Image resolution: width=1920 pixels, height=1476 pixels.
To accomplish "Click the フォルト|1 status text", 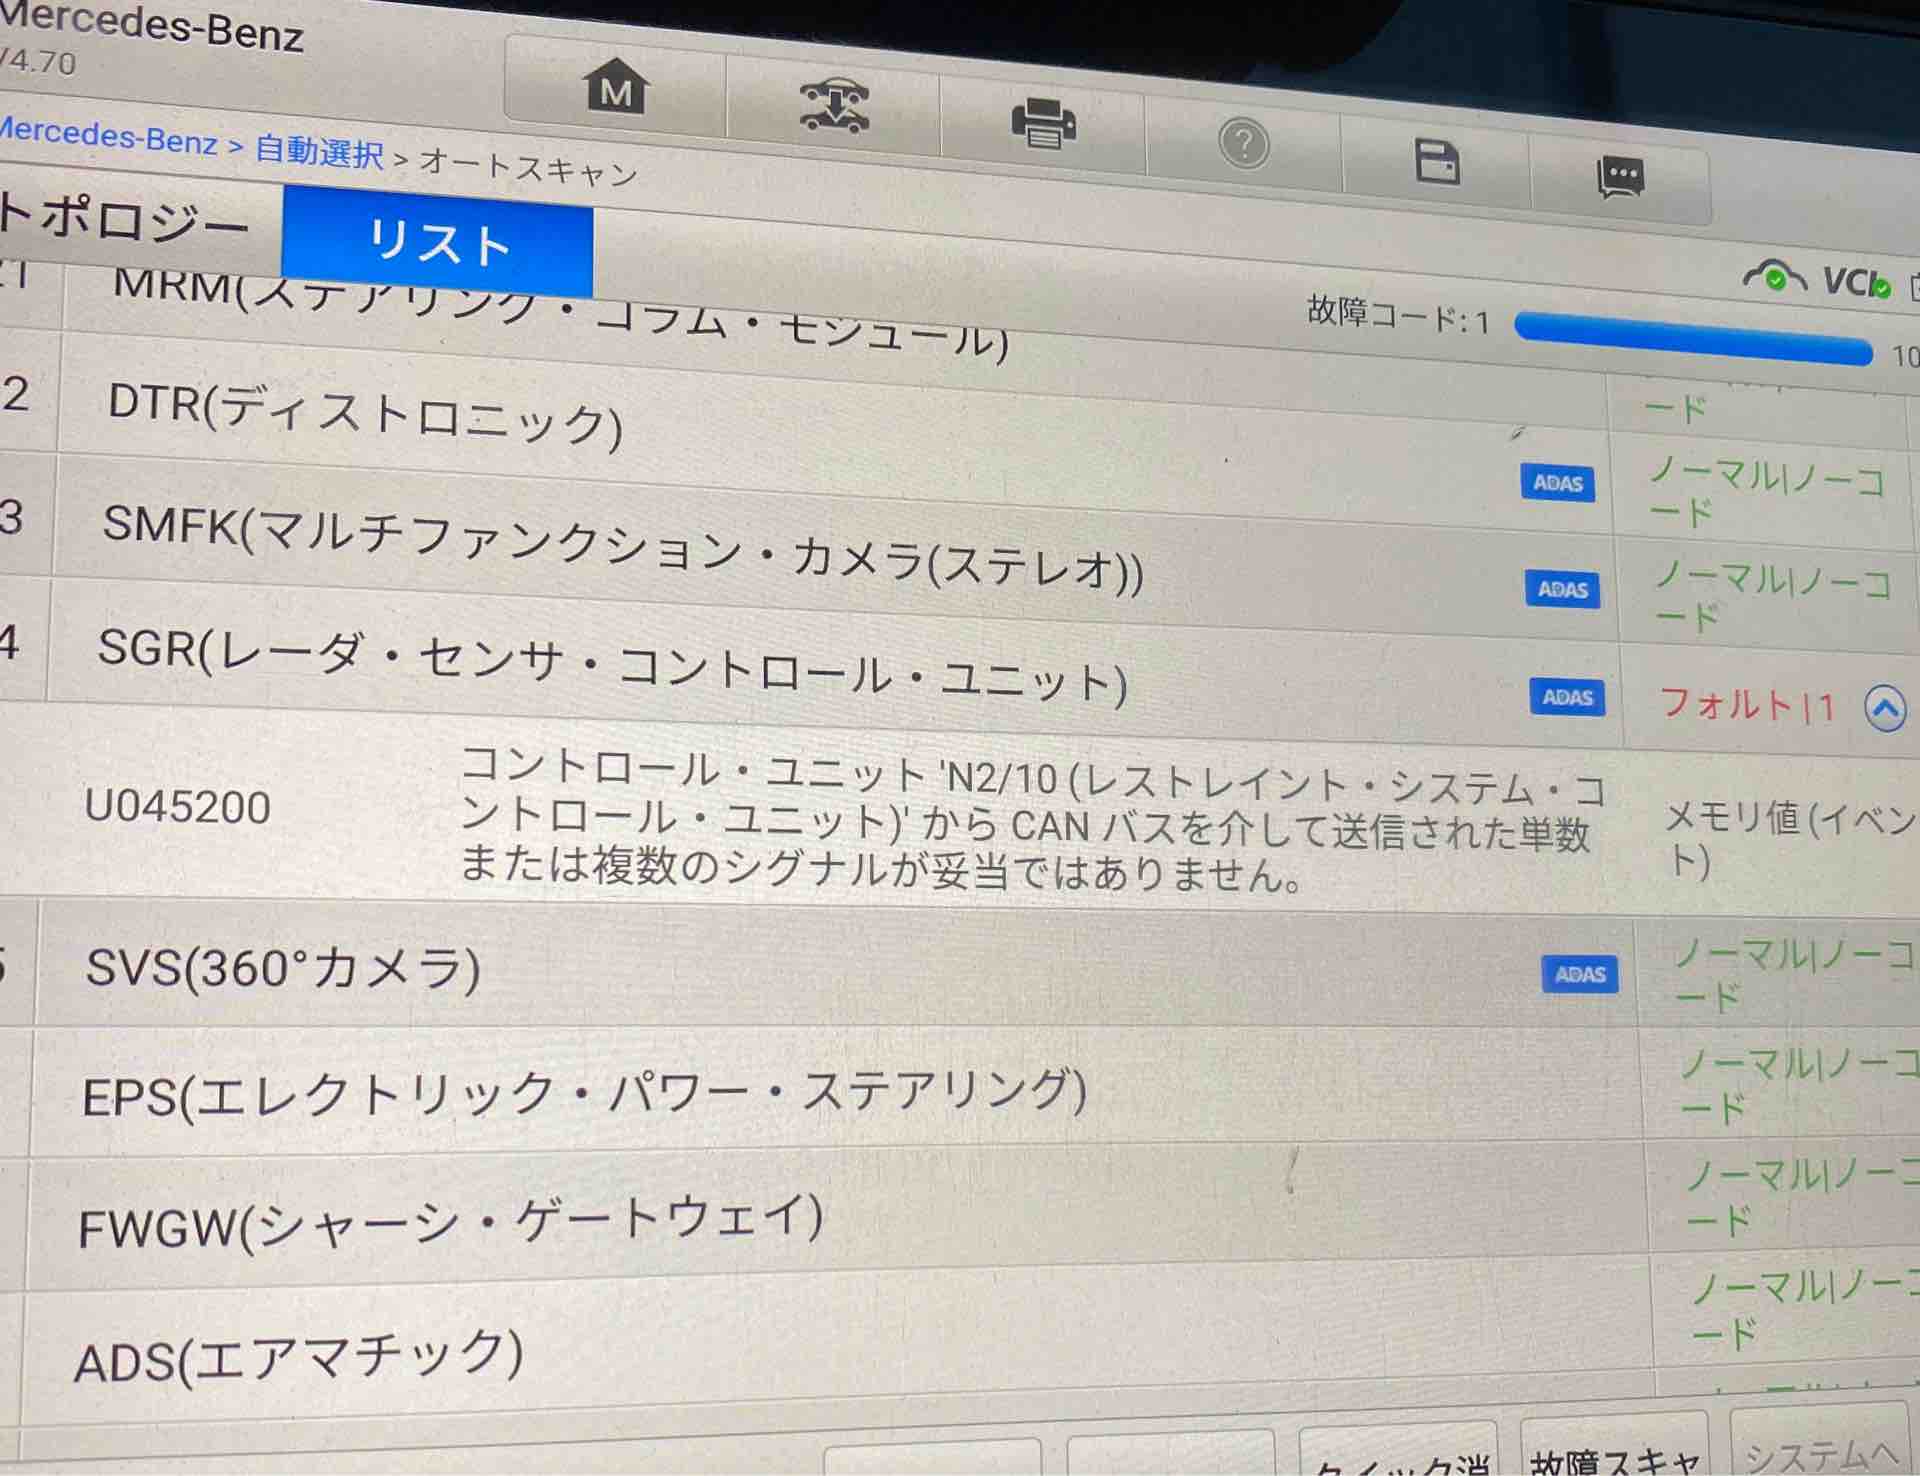I will click(x=1747, y=705).
